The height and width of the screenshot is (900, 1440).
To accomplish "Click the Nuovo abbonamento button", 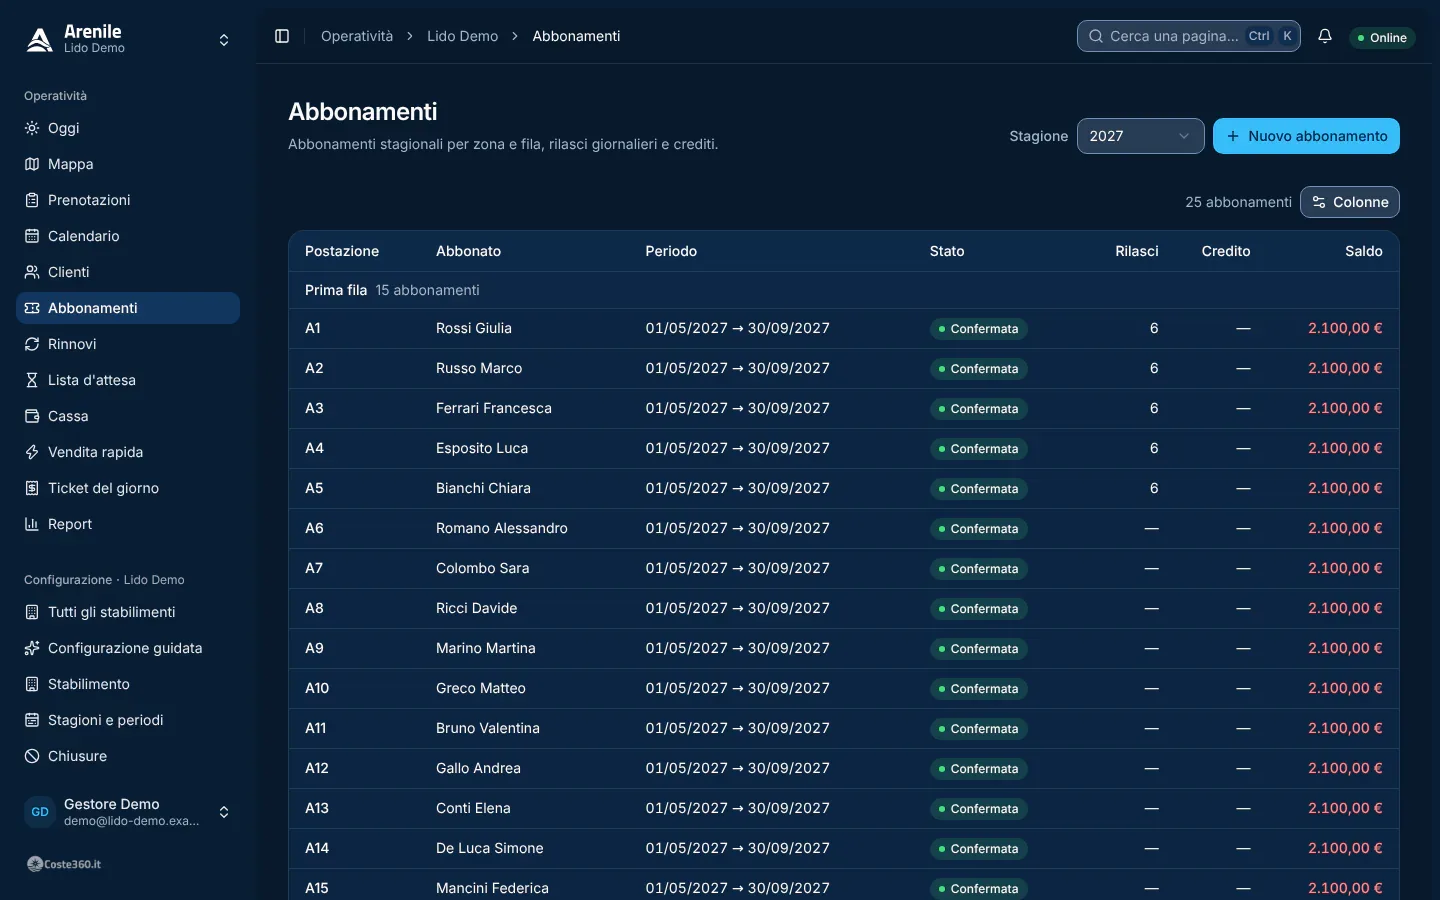I will tap(1306, 136).
